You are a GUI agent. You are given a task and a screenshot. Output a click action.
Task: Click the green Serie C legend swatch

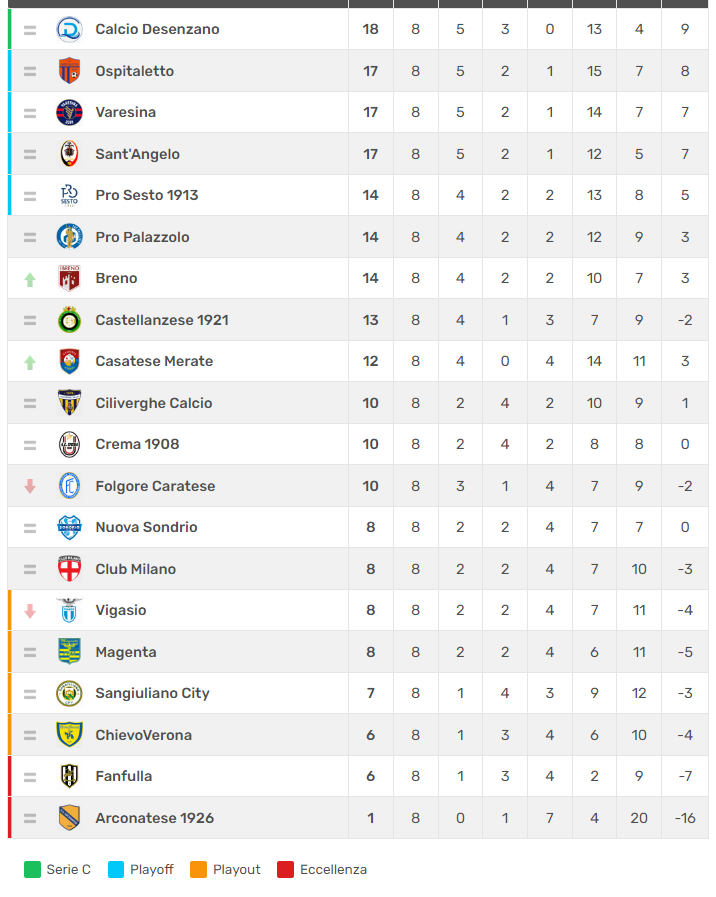[x=32, y=870]
